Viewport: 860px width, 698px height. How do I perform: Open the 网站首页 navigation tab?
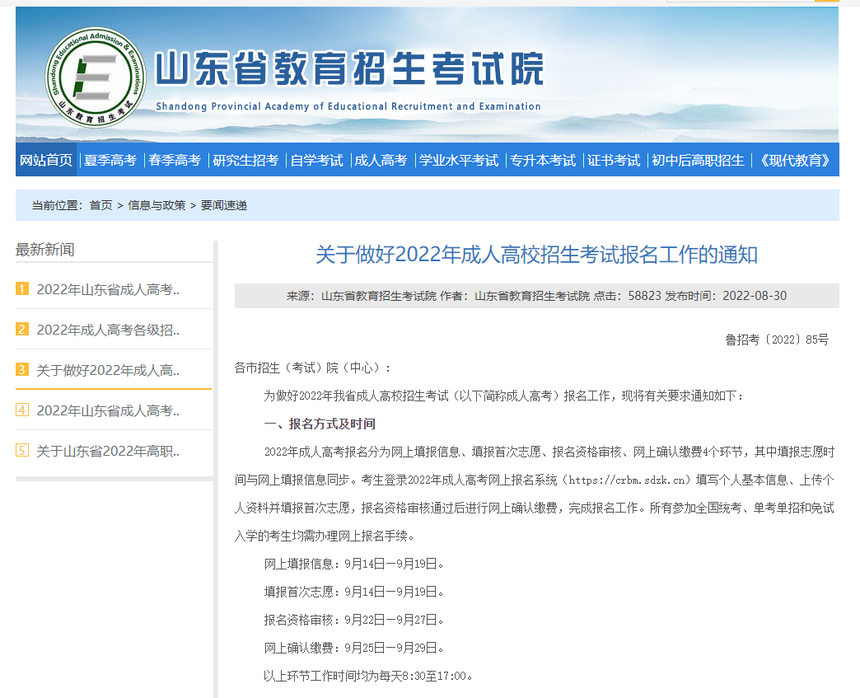[x=46, y=160]
